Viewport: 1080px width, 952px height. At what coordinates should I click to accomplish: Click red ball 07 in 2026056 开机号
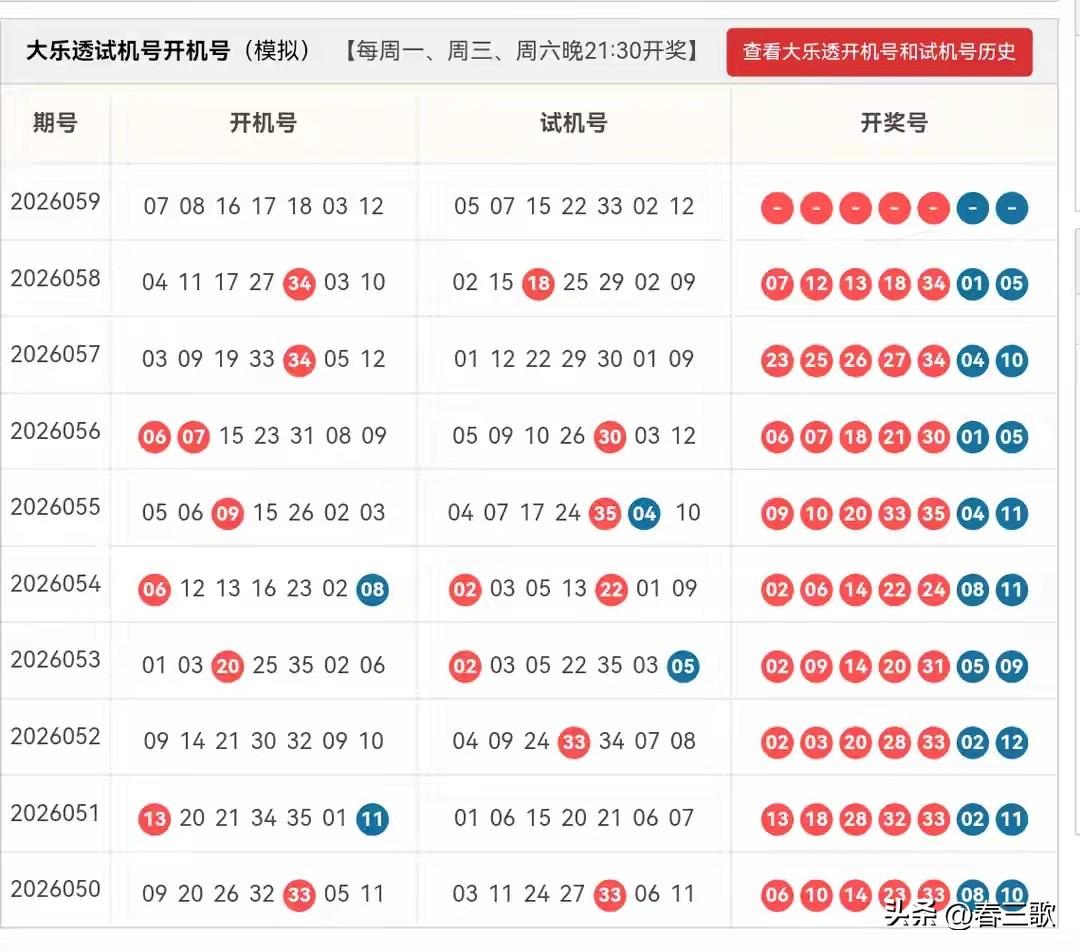(194, 437)
